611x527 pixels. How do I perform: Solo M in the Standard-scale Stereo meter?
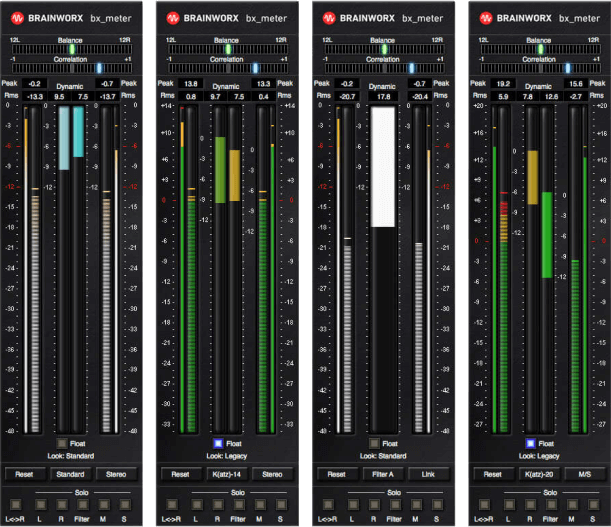tap(104, 504)
